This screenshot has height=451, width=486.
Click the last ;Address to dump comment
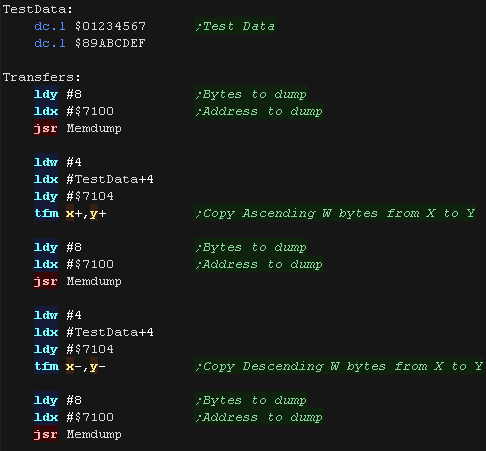click(259, 417)
